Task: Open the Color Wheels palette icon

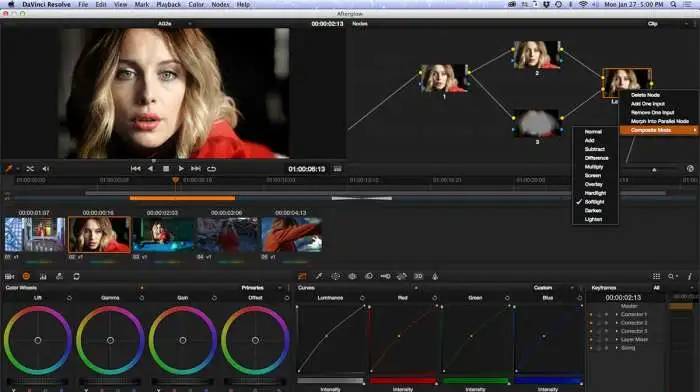Action: [x=26, y=276]
